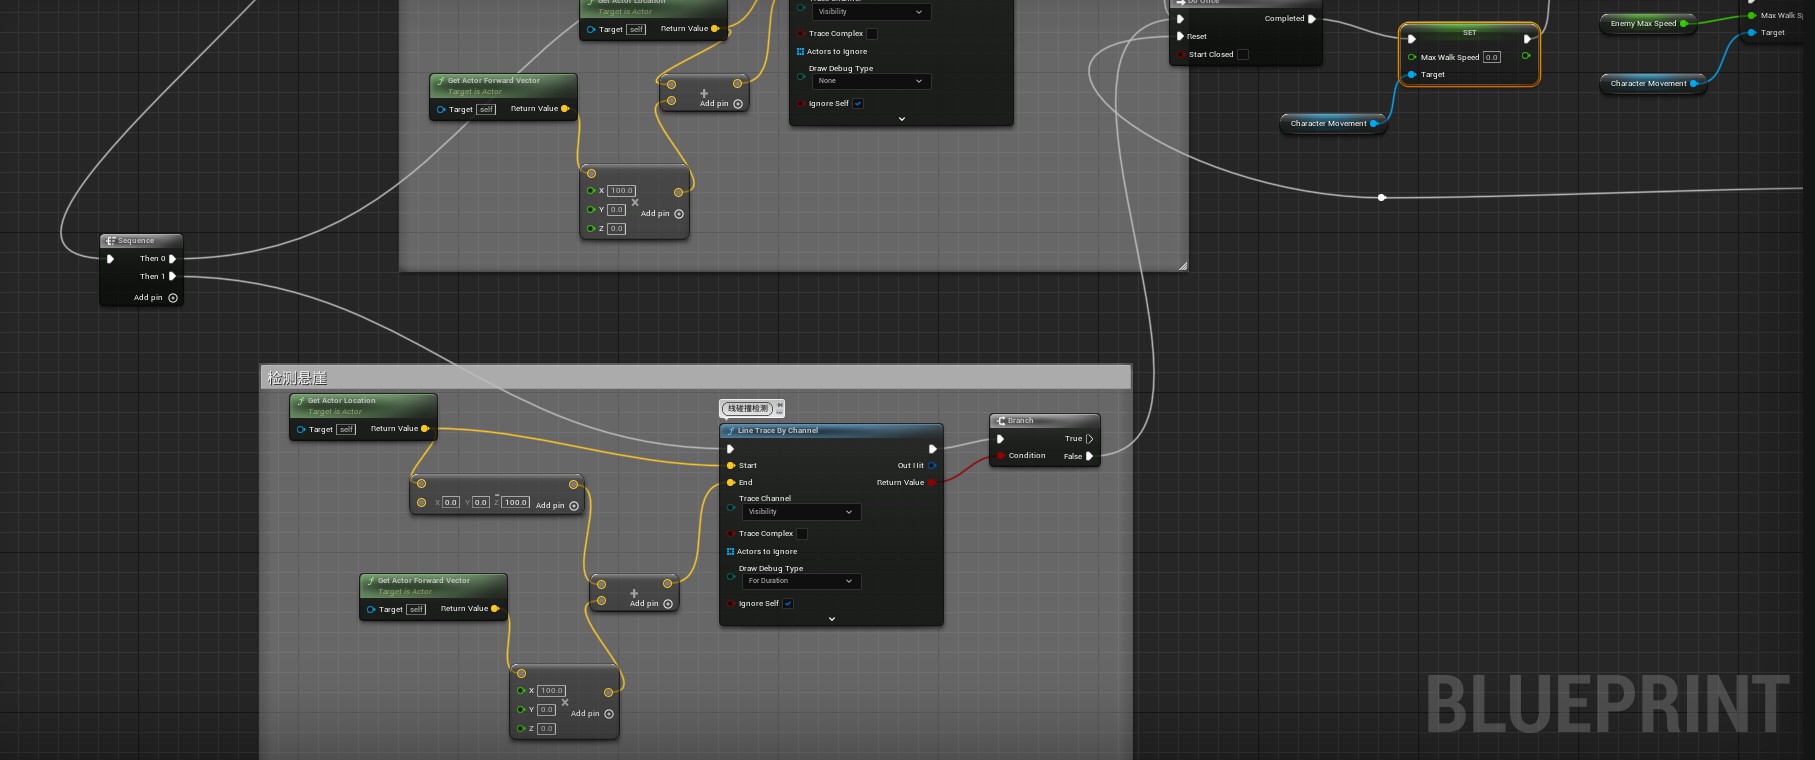
Task: Select the Sequence node title bar
Action: [x=140, y=241]
